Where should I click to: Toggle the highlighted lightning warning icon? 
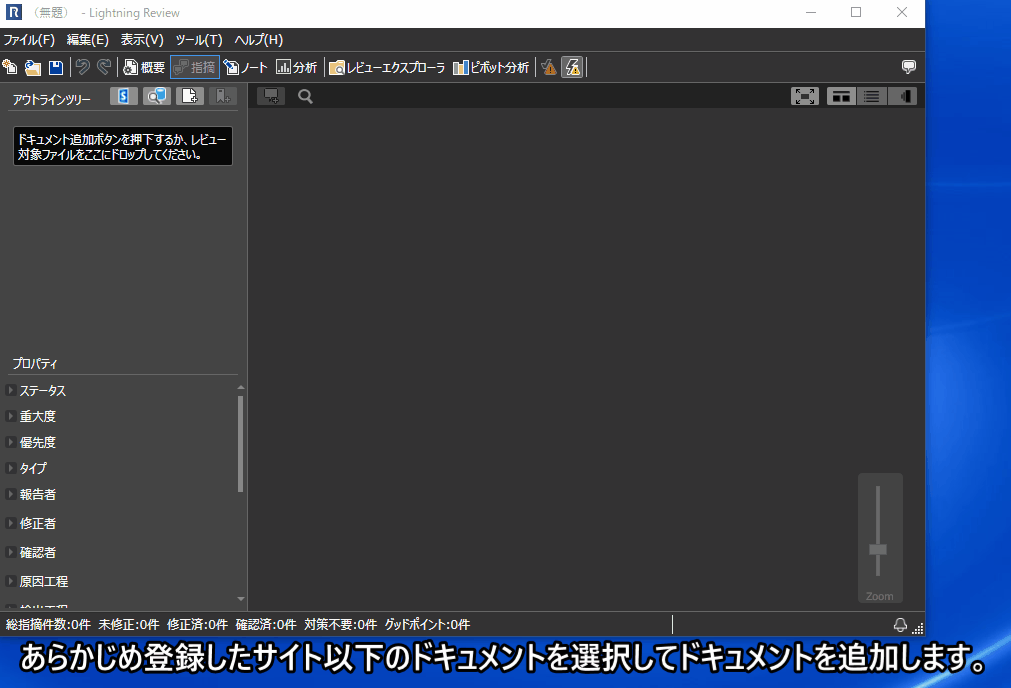click(573, 67)
